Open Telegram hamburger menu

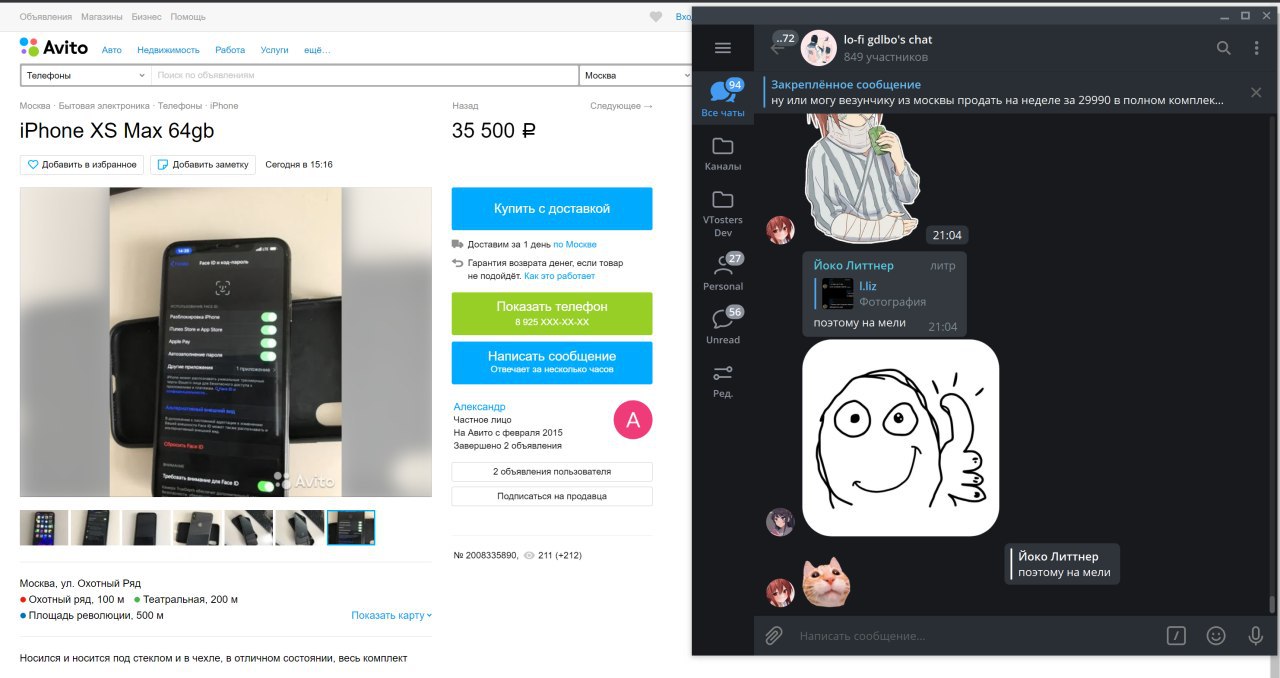723,48
